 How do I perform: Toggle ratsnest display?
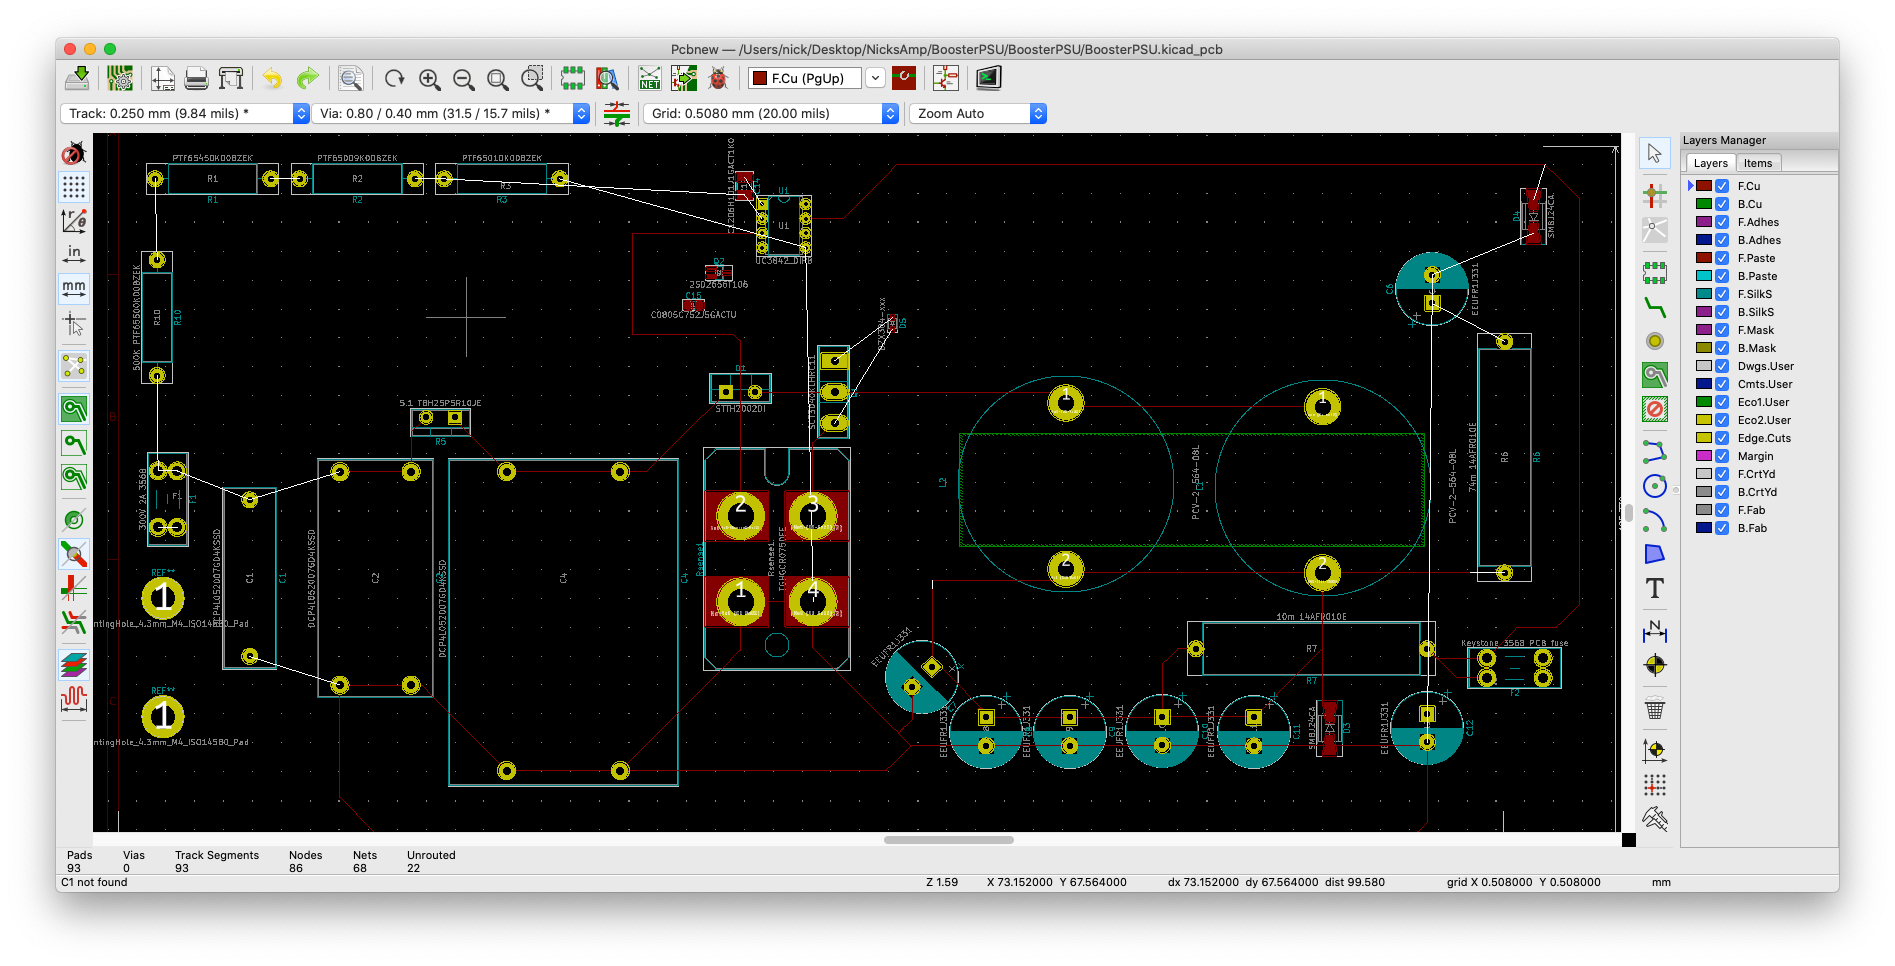pos(74,366)
